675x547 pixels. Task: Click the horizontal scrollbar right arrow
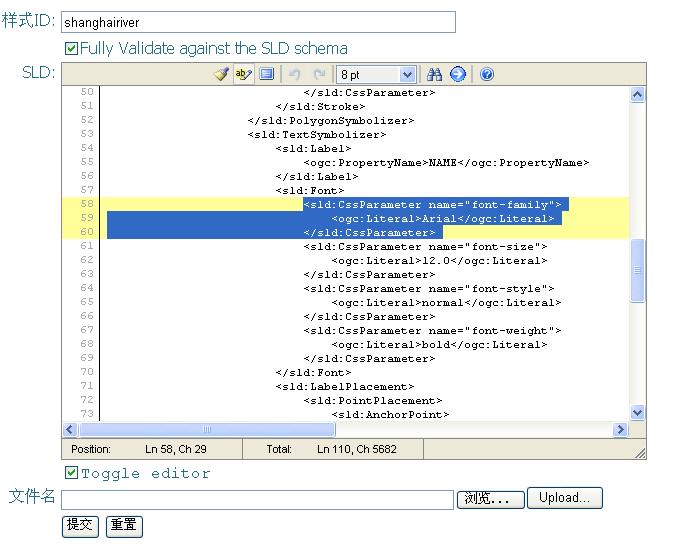620,429
